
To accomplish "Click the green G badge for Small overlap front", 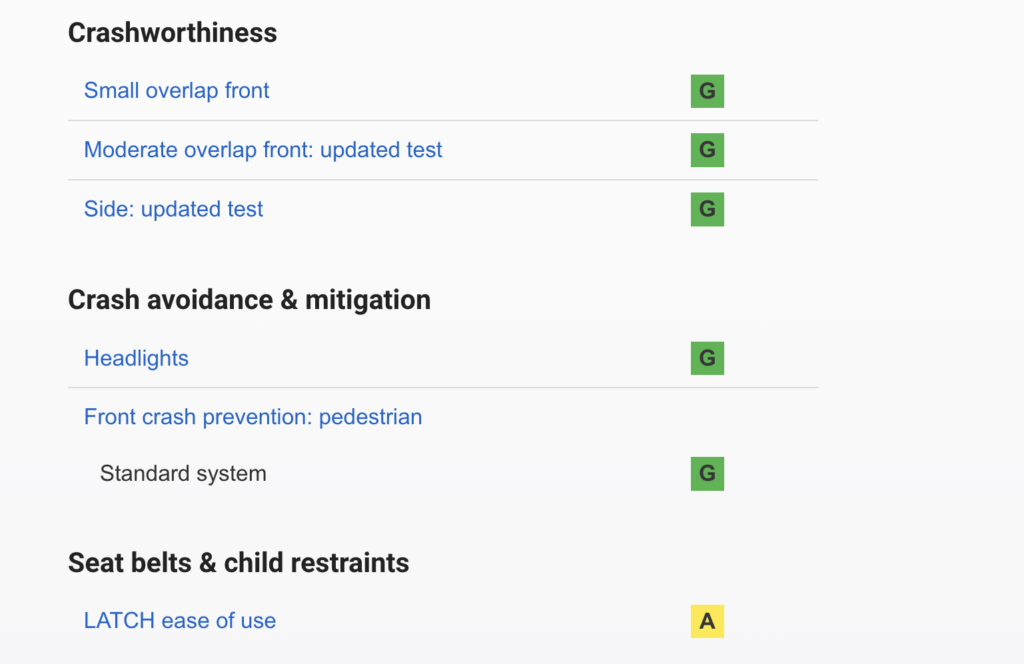I will [707, 91].
